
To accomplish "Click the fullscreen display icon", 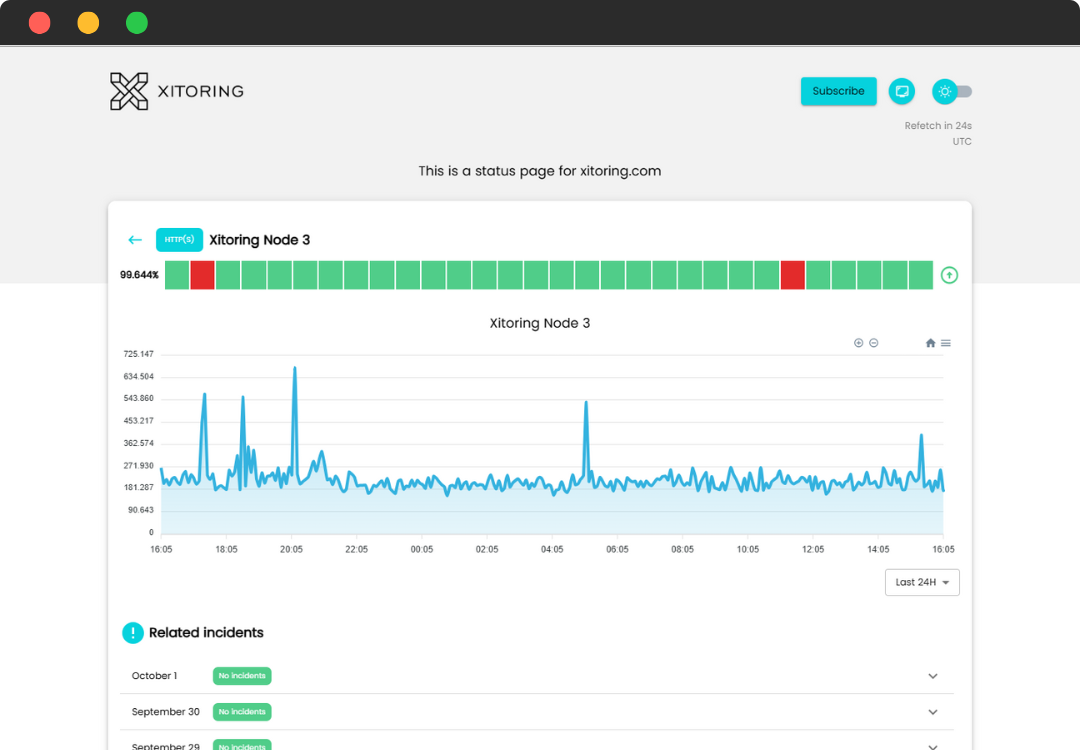I will (902, 91).
